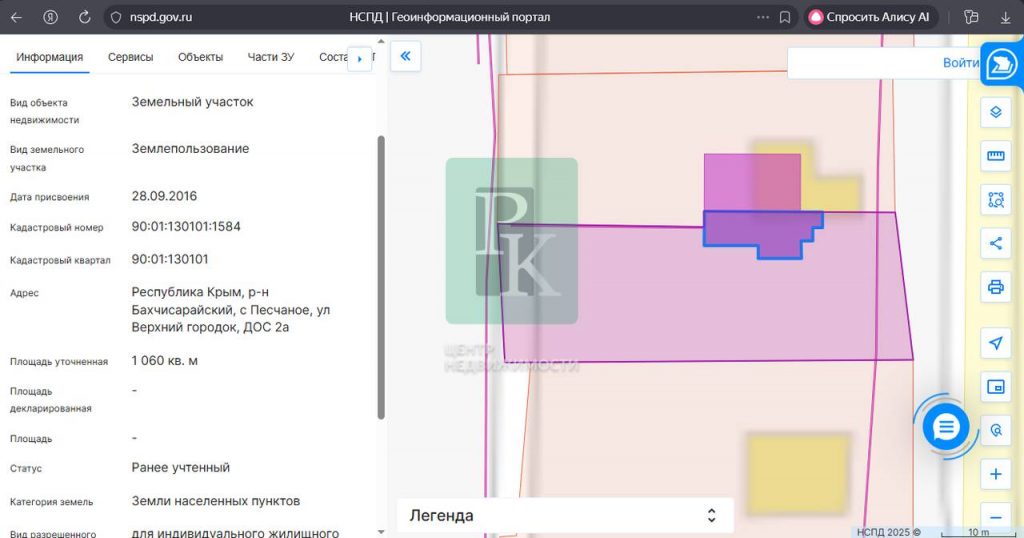This screenshot has width=1024, height=538.
Task: Locate my position on the map
Action: (x=995, y=343)
